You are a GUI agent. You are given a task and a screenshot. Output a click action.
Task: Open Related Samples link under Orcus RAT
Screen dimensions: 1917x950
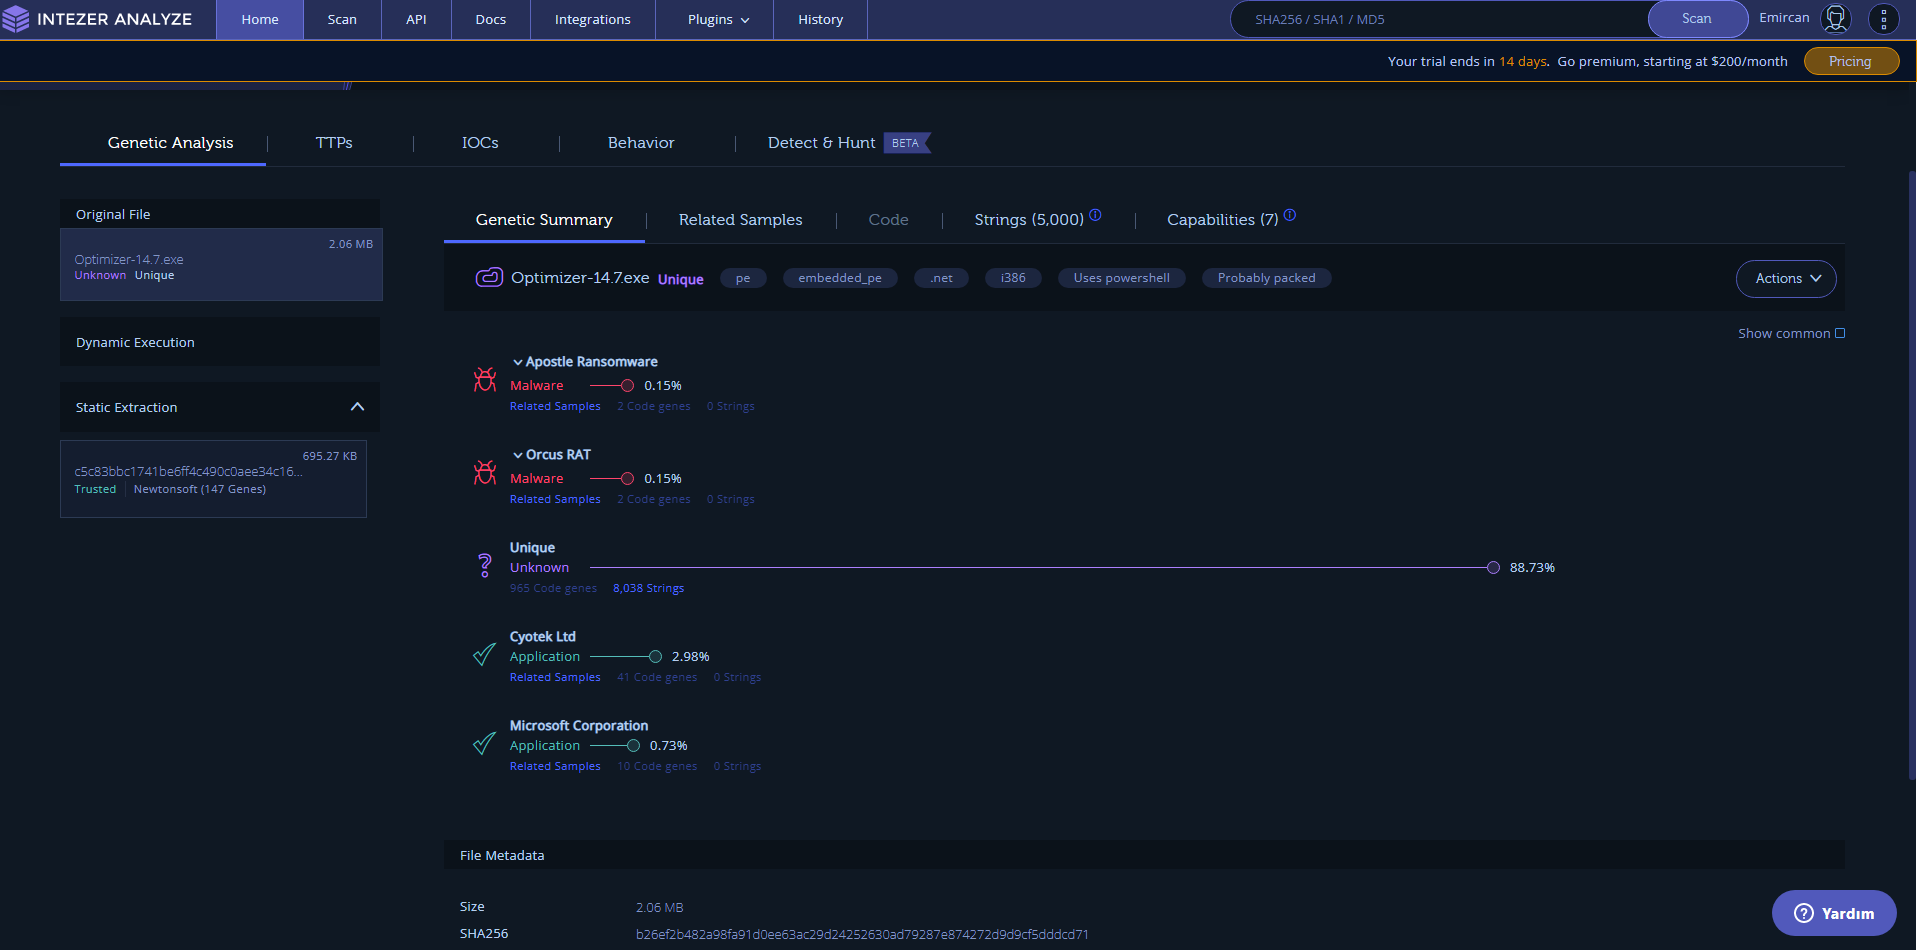point(555,499)
